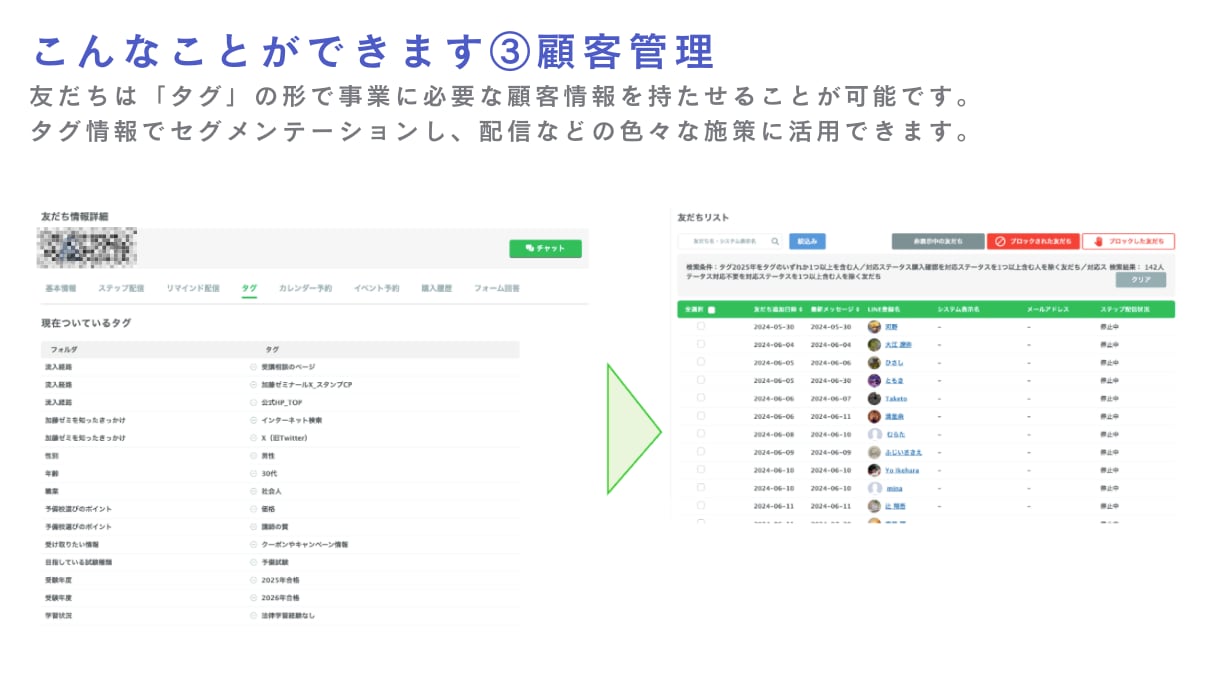
Task: Click the minus icon beside the 男性 tag
Action: [253, 456]
